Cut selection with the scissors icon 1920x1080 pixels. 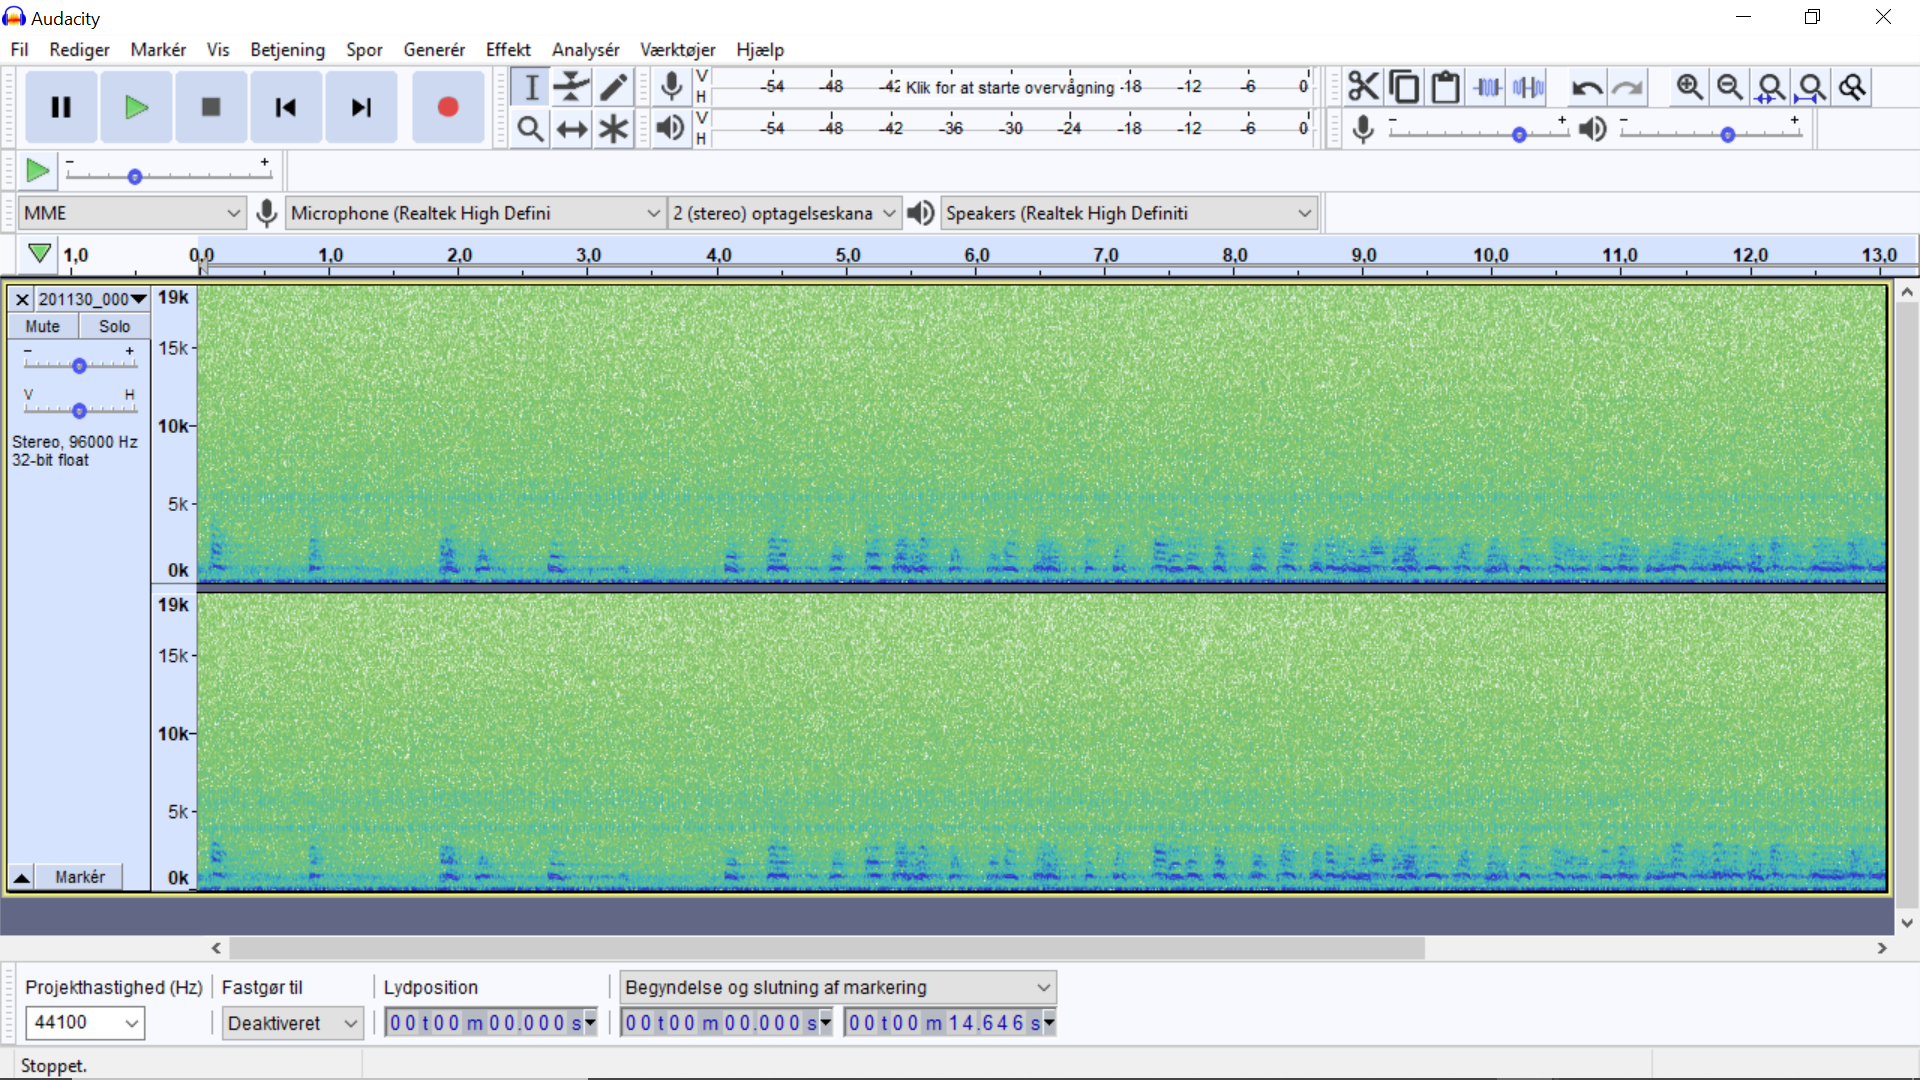[x=1363, y=87]
